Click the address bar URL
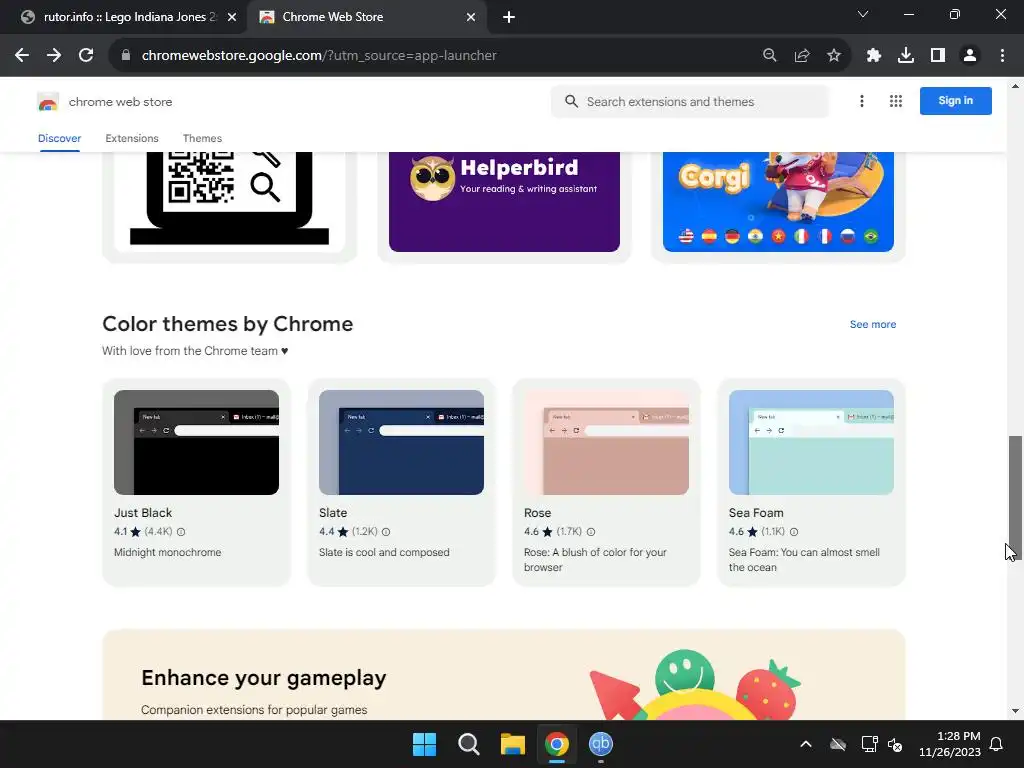 tap(319, 56)
